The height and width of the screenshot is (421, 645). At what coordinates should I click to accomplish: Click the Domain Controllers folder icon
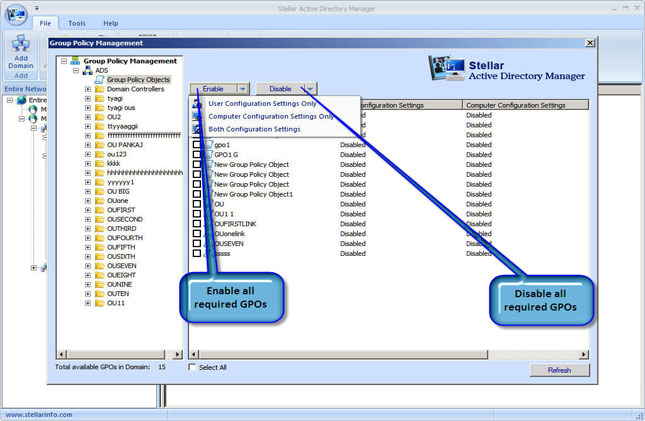click(99, 89)
